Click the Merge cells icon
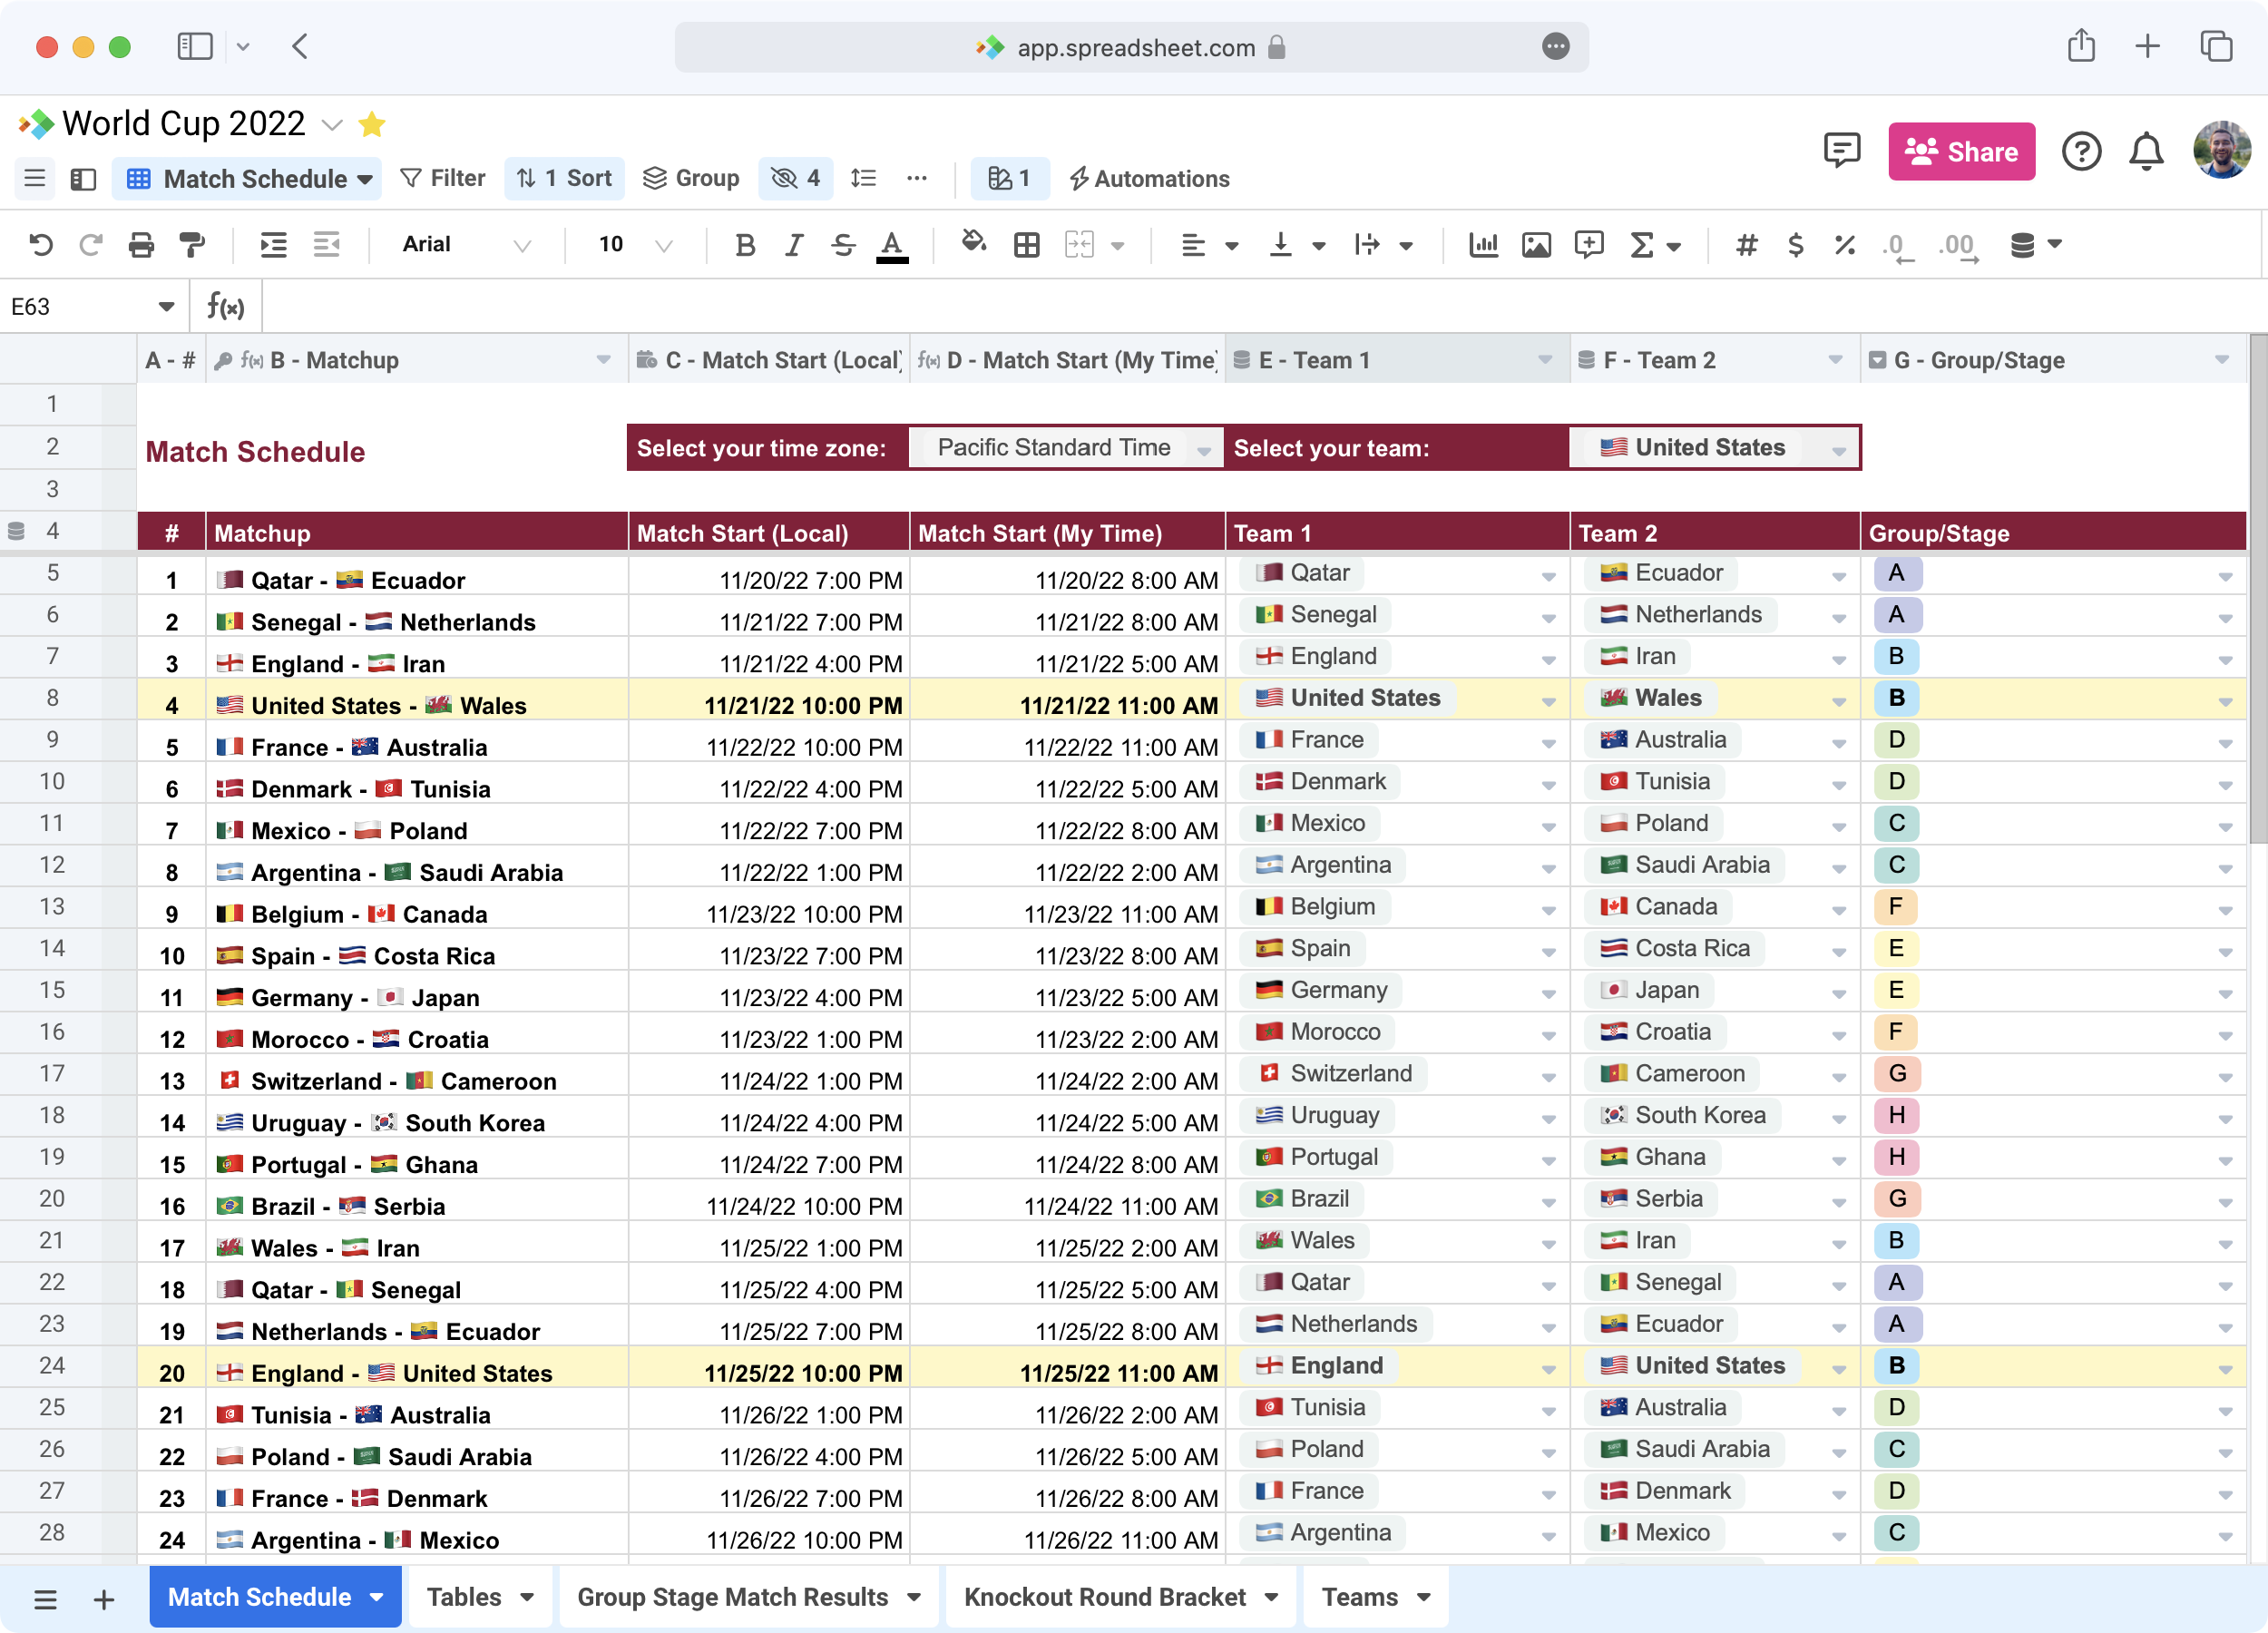The width and height of the screenshot is (2268, 1633). pyautogui.click(x=1079, y=244)
